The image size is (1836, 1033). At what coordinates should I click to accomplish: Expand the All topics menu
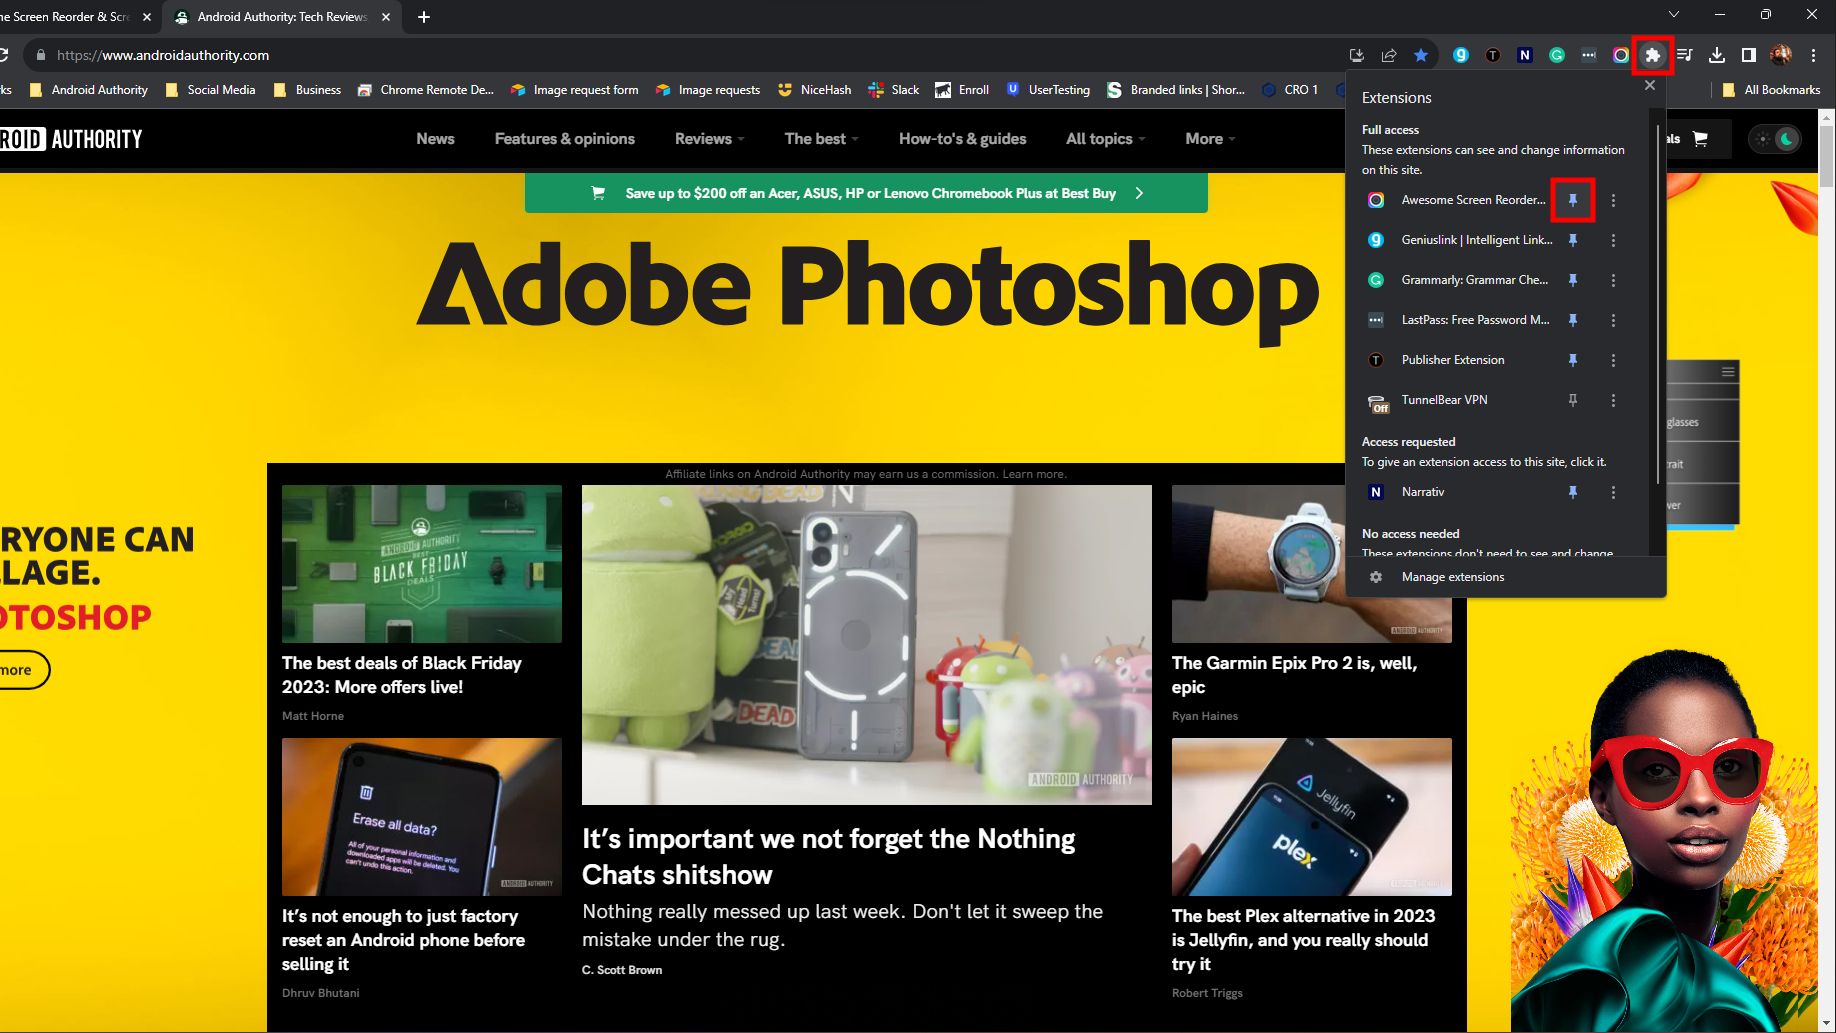point(1105,139)
